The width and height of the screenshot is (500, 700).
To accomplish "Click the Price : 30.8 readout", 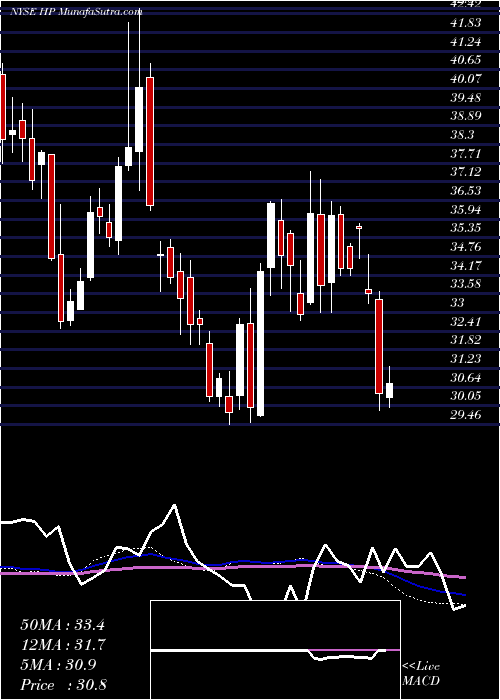I will (62, 685).
